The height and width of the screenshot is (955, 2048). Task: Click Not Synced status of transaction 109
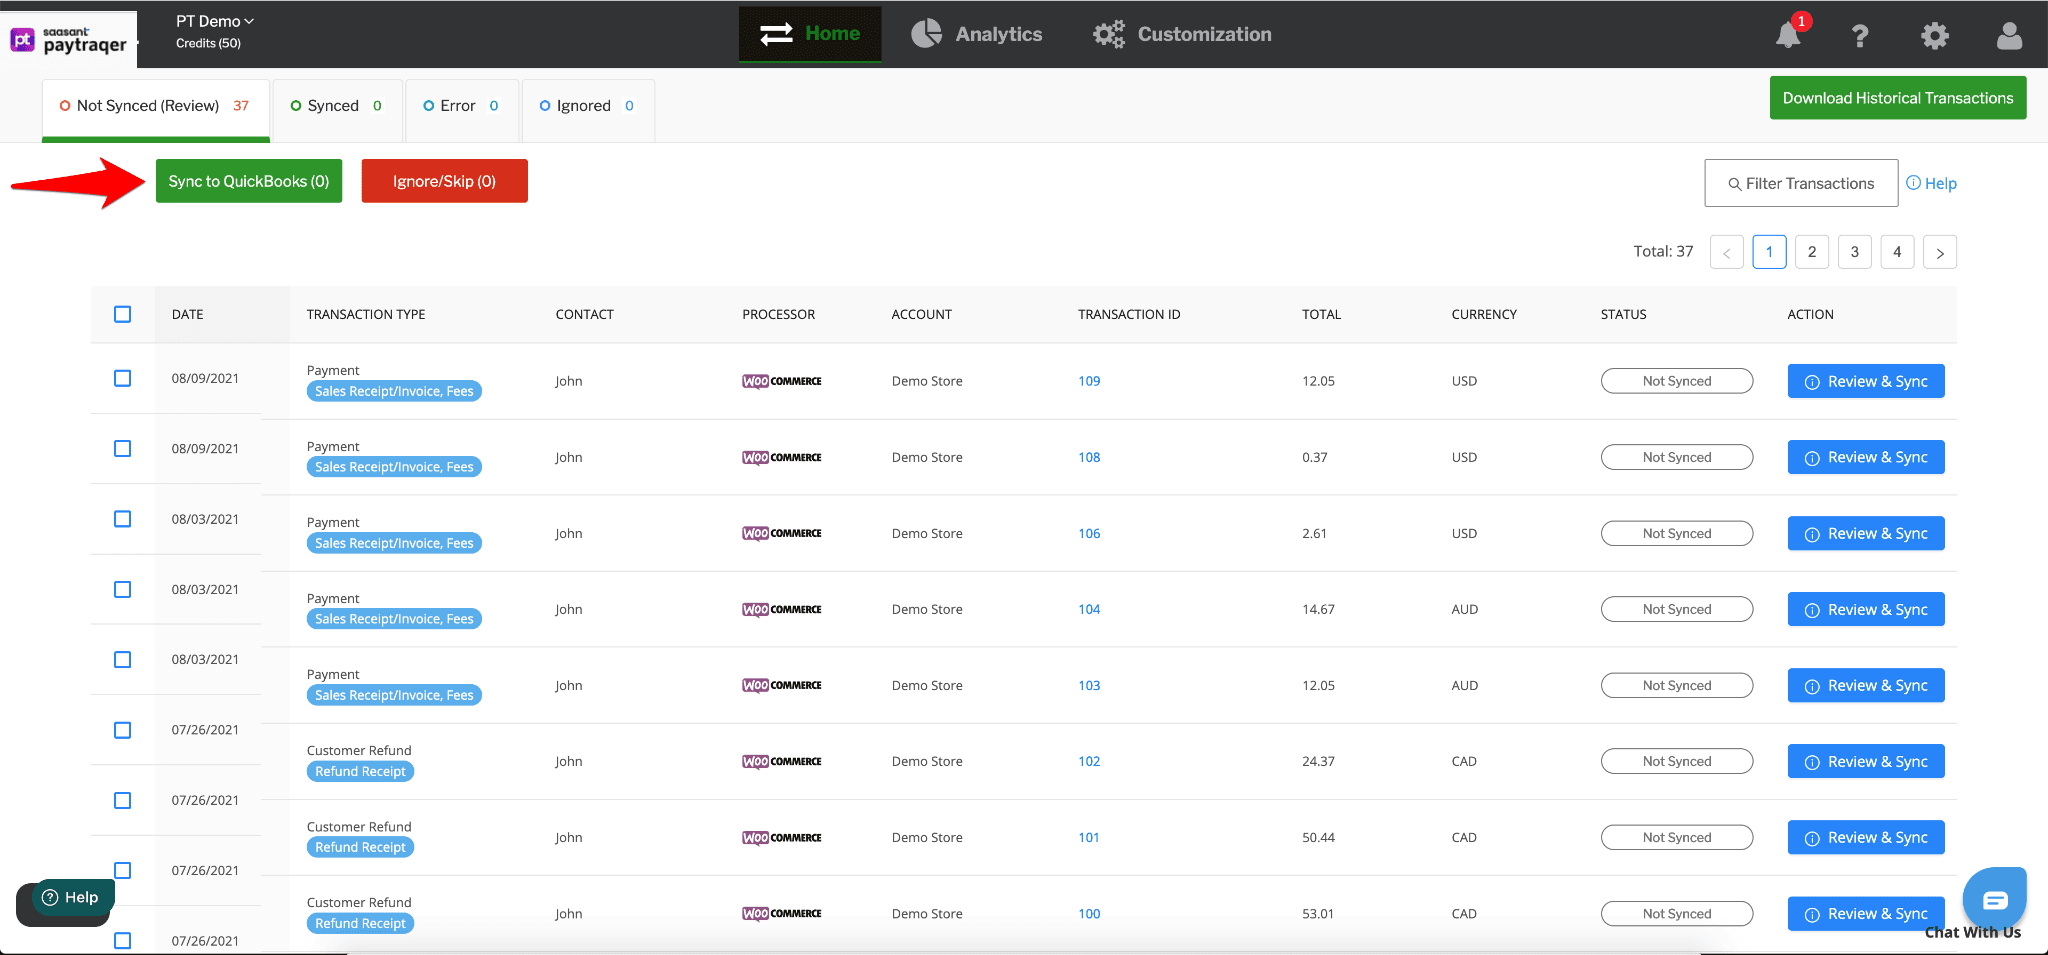(1677, 381)
